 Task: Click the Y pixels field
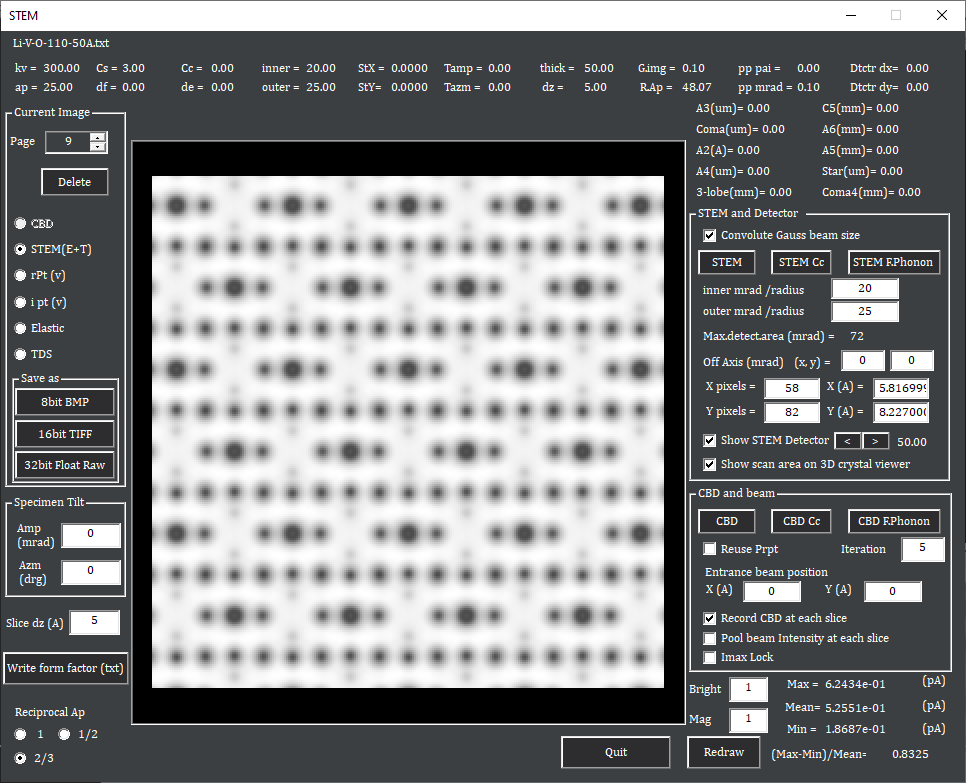pyautogui.click(x=792, y=412)
